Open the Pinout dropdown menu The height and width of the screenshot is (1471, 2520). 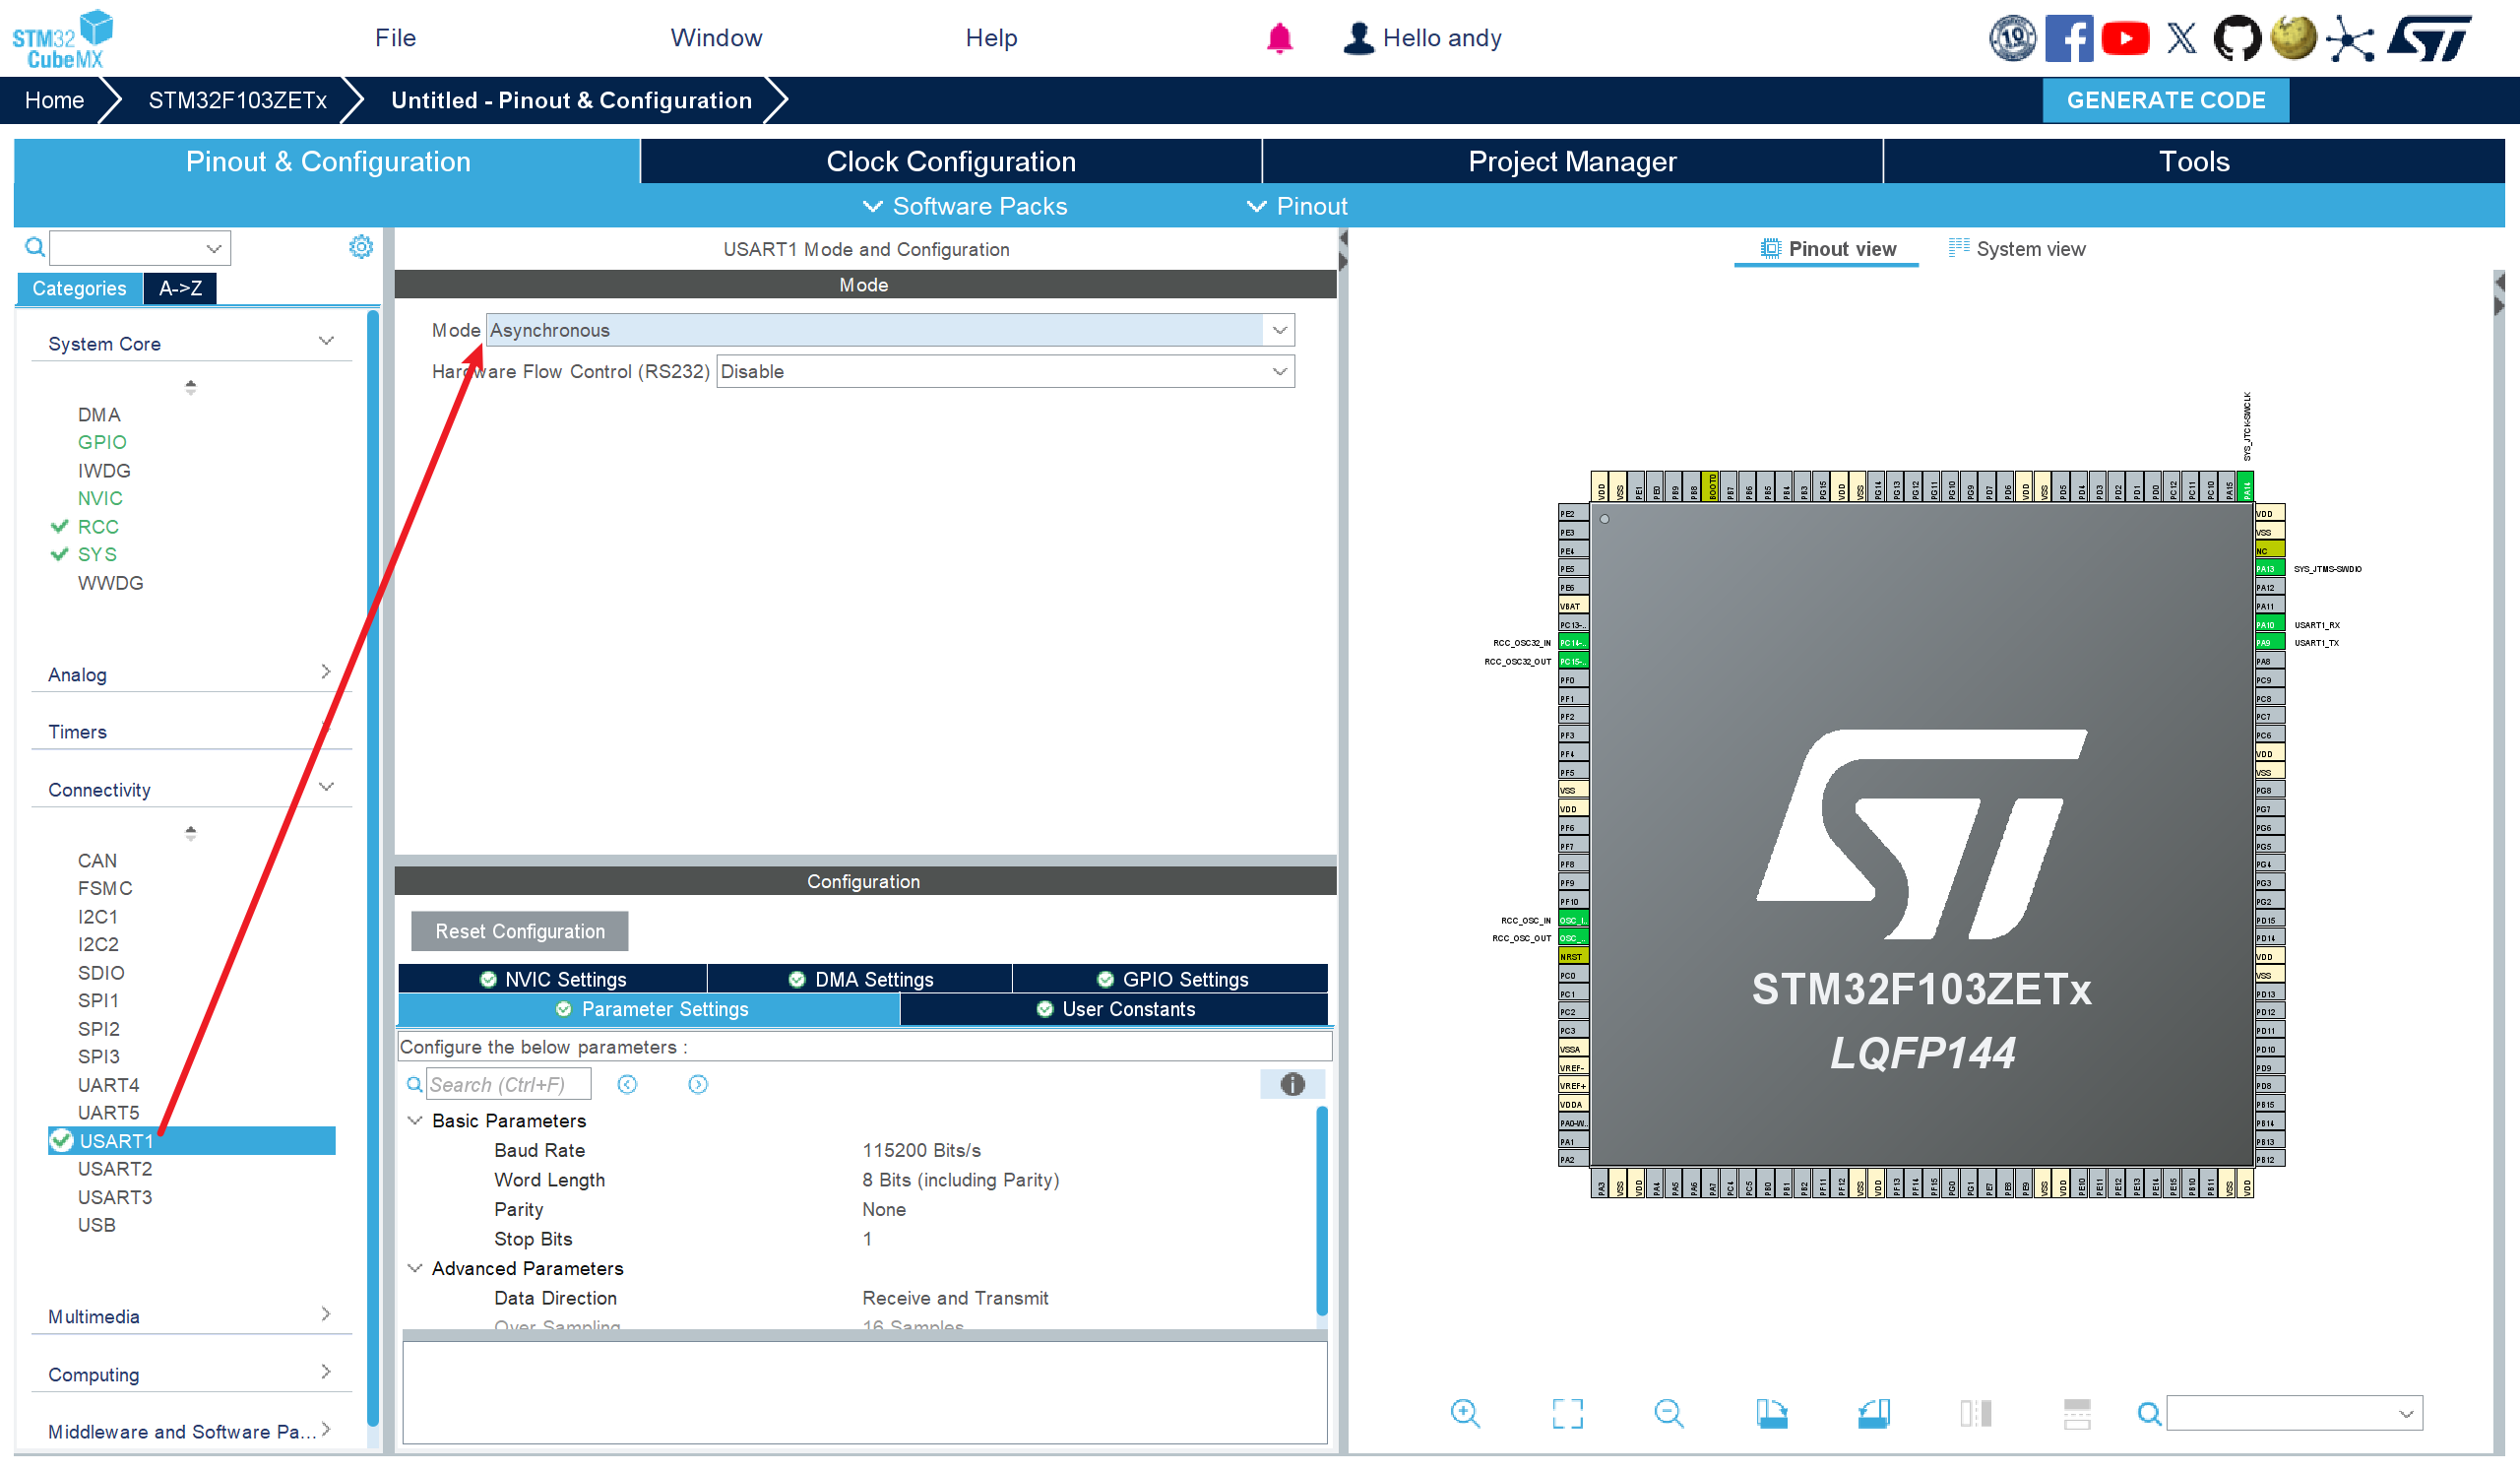point(1297,206)
